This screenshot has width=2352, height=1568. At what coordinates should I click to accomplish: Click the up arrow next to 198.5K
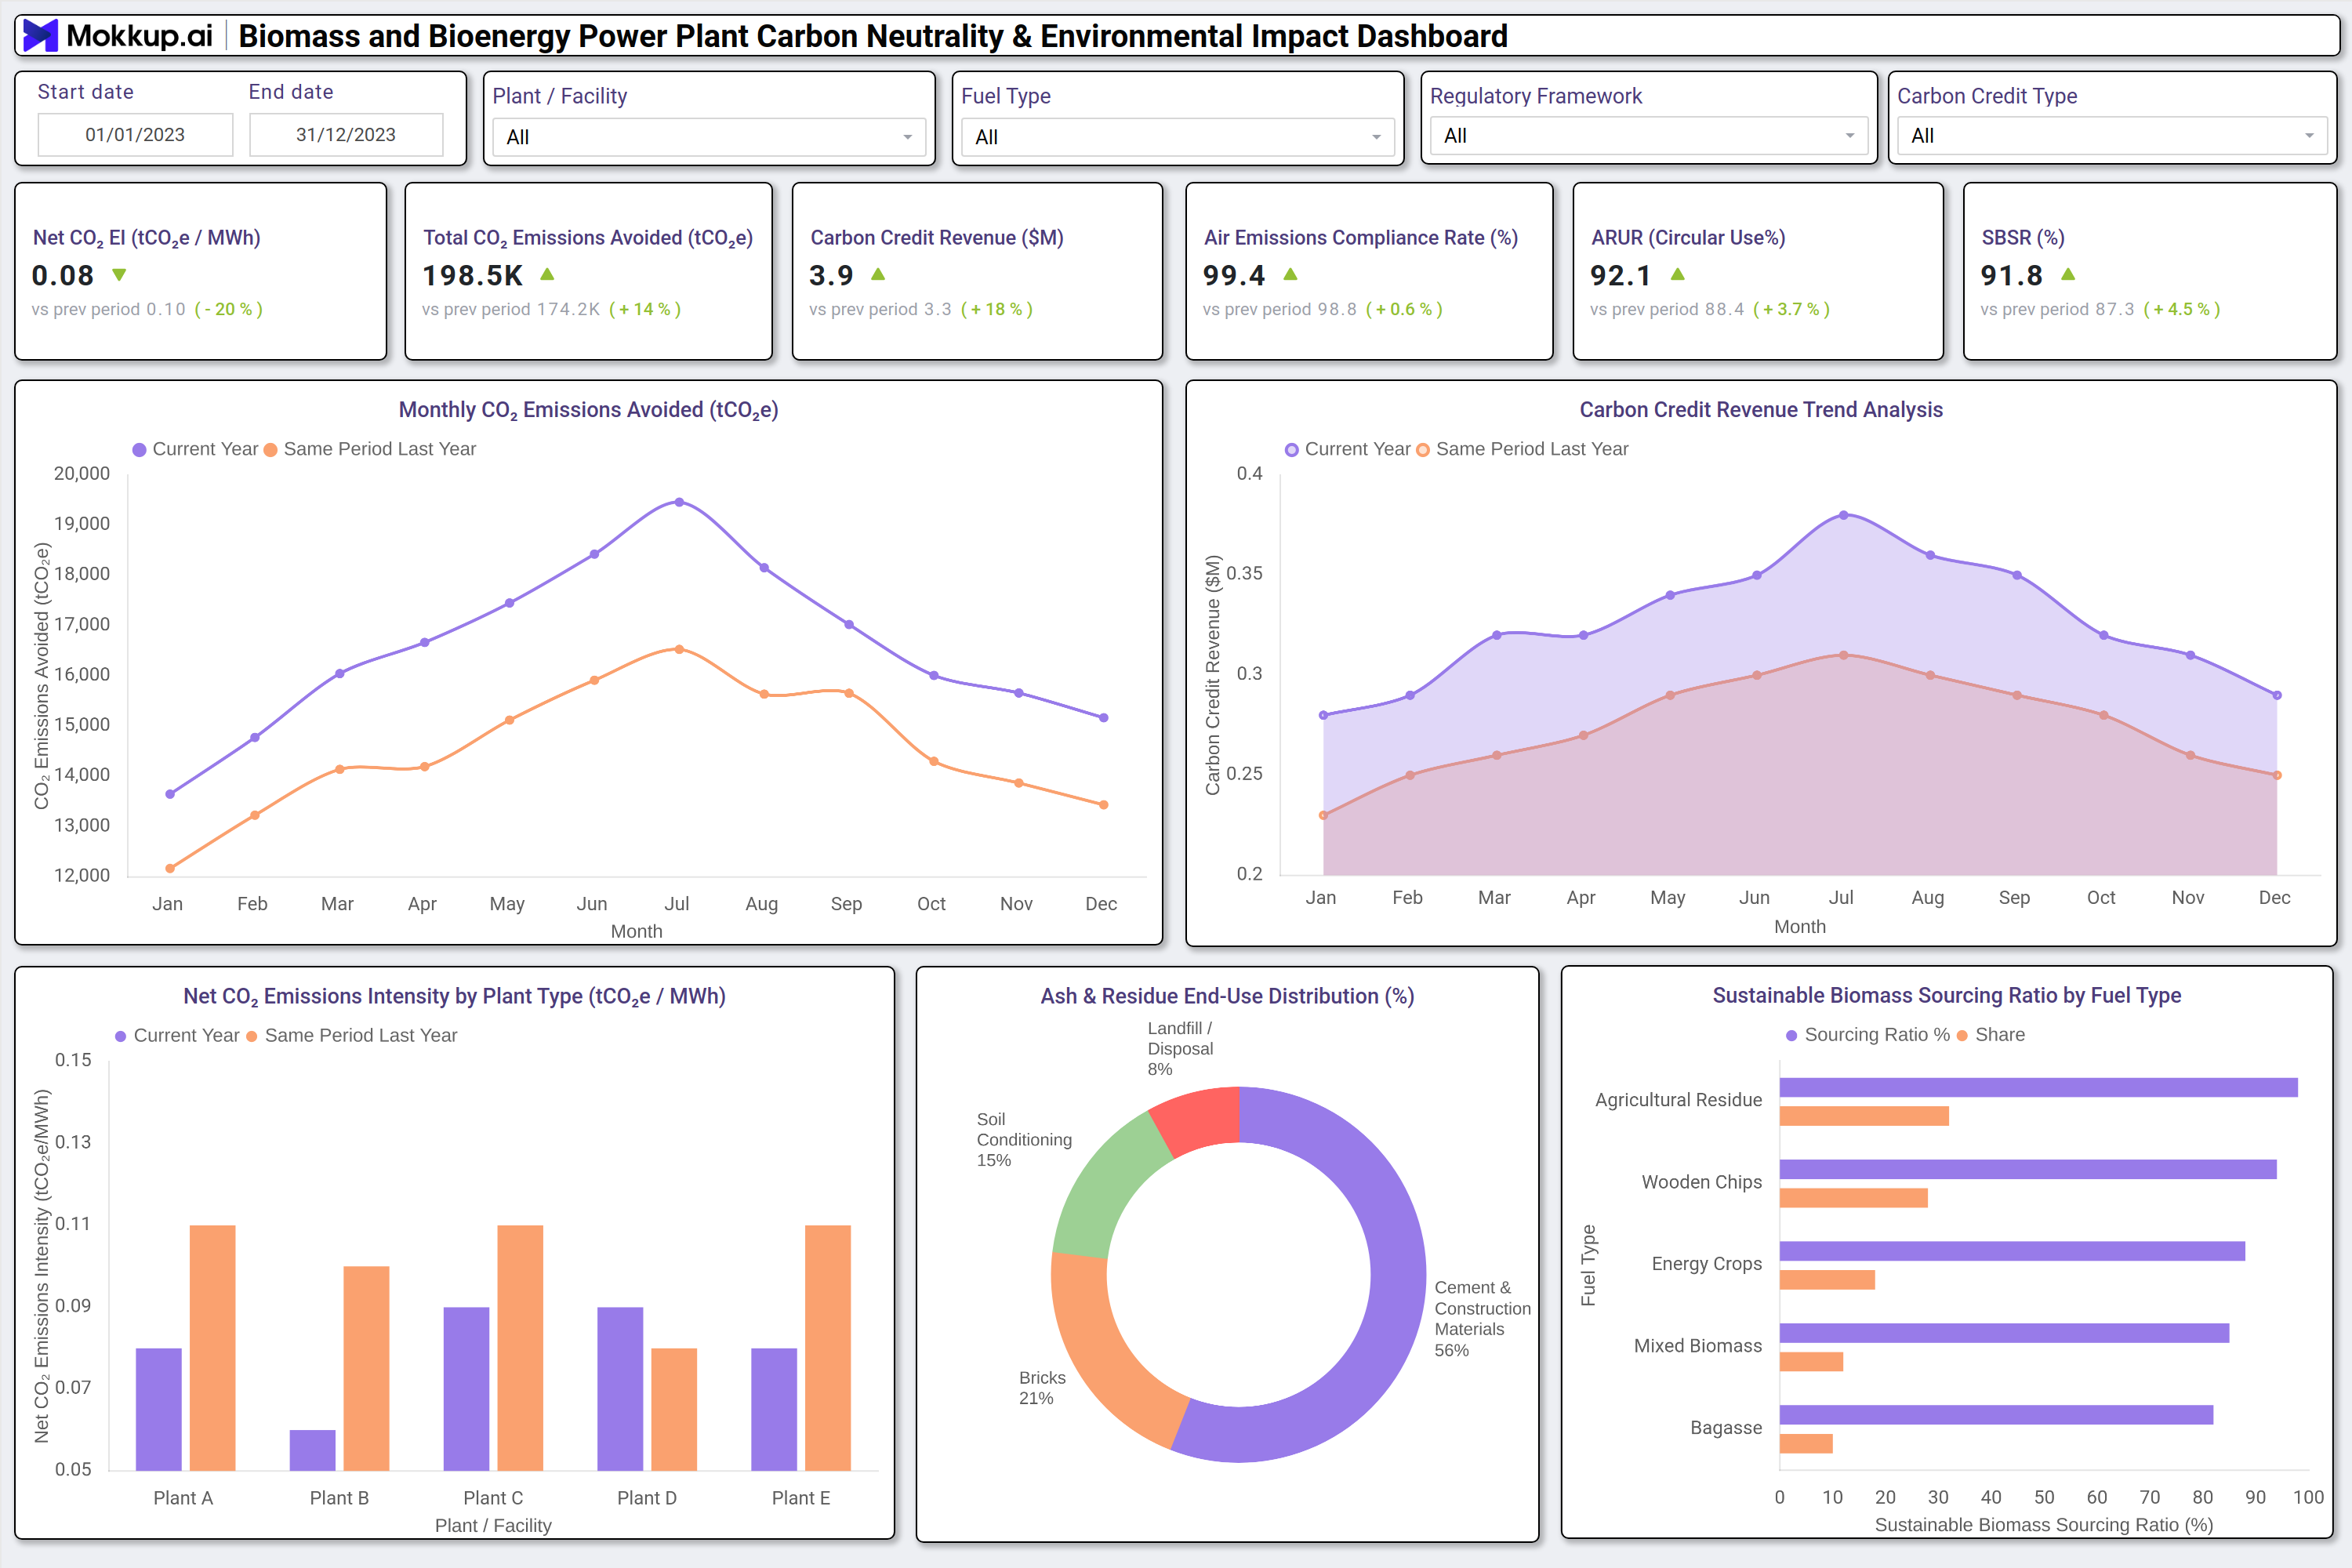coord(547,274)
